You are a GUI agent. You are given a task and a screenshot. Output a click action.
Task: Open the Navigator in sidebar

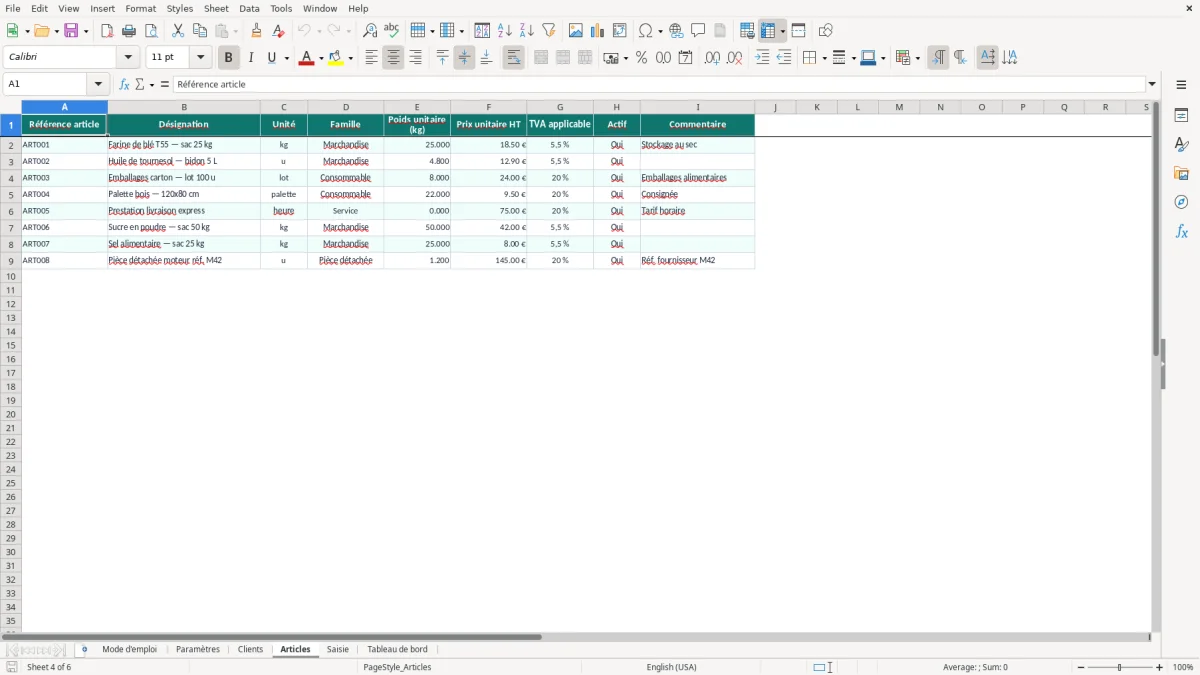coord(1181,202)
